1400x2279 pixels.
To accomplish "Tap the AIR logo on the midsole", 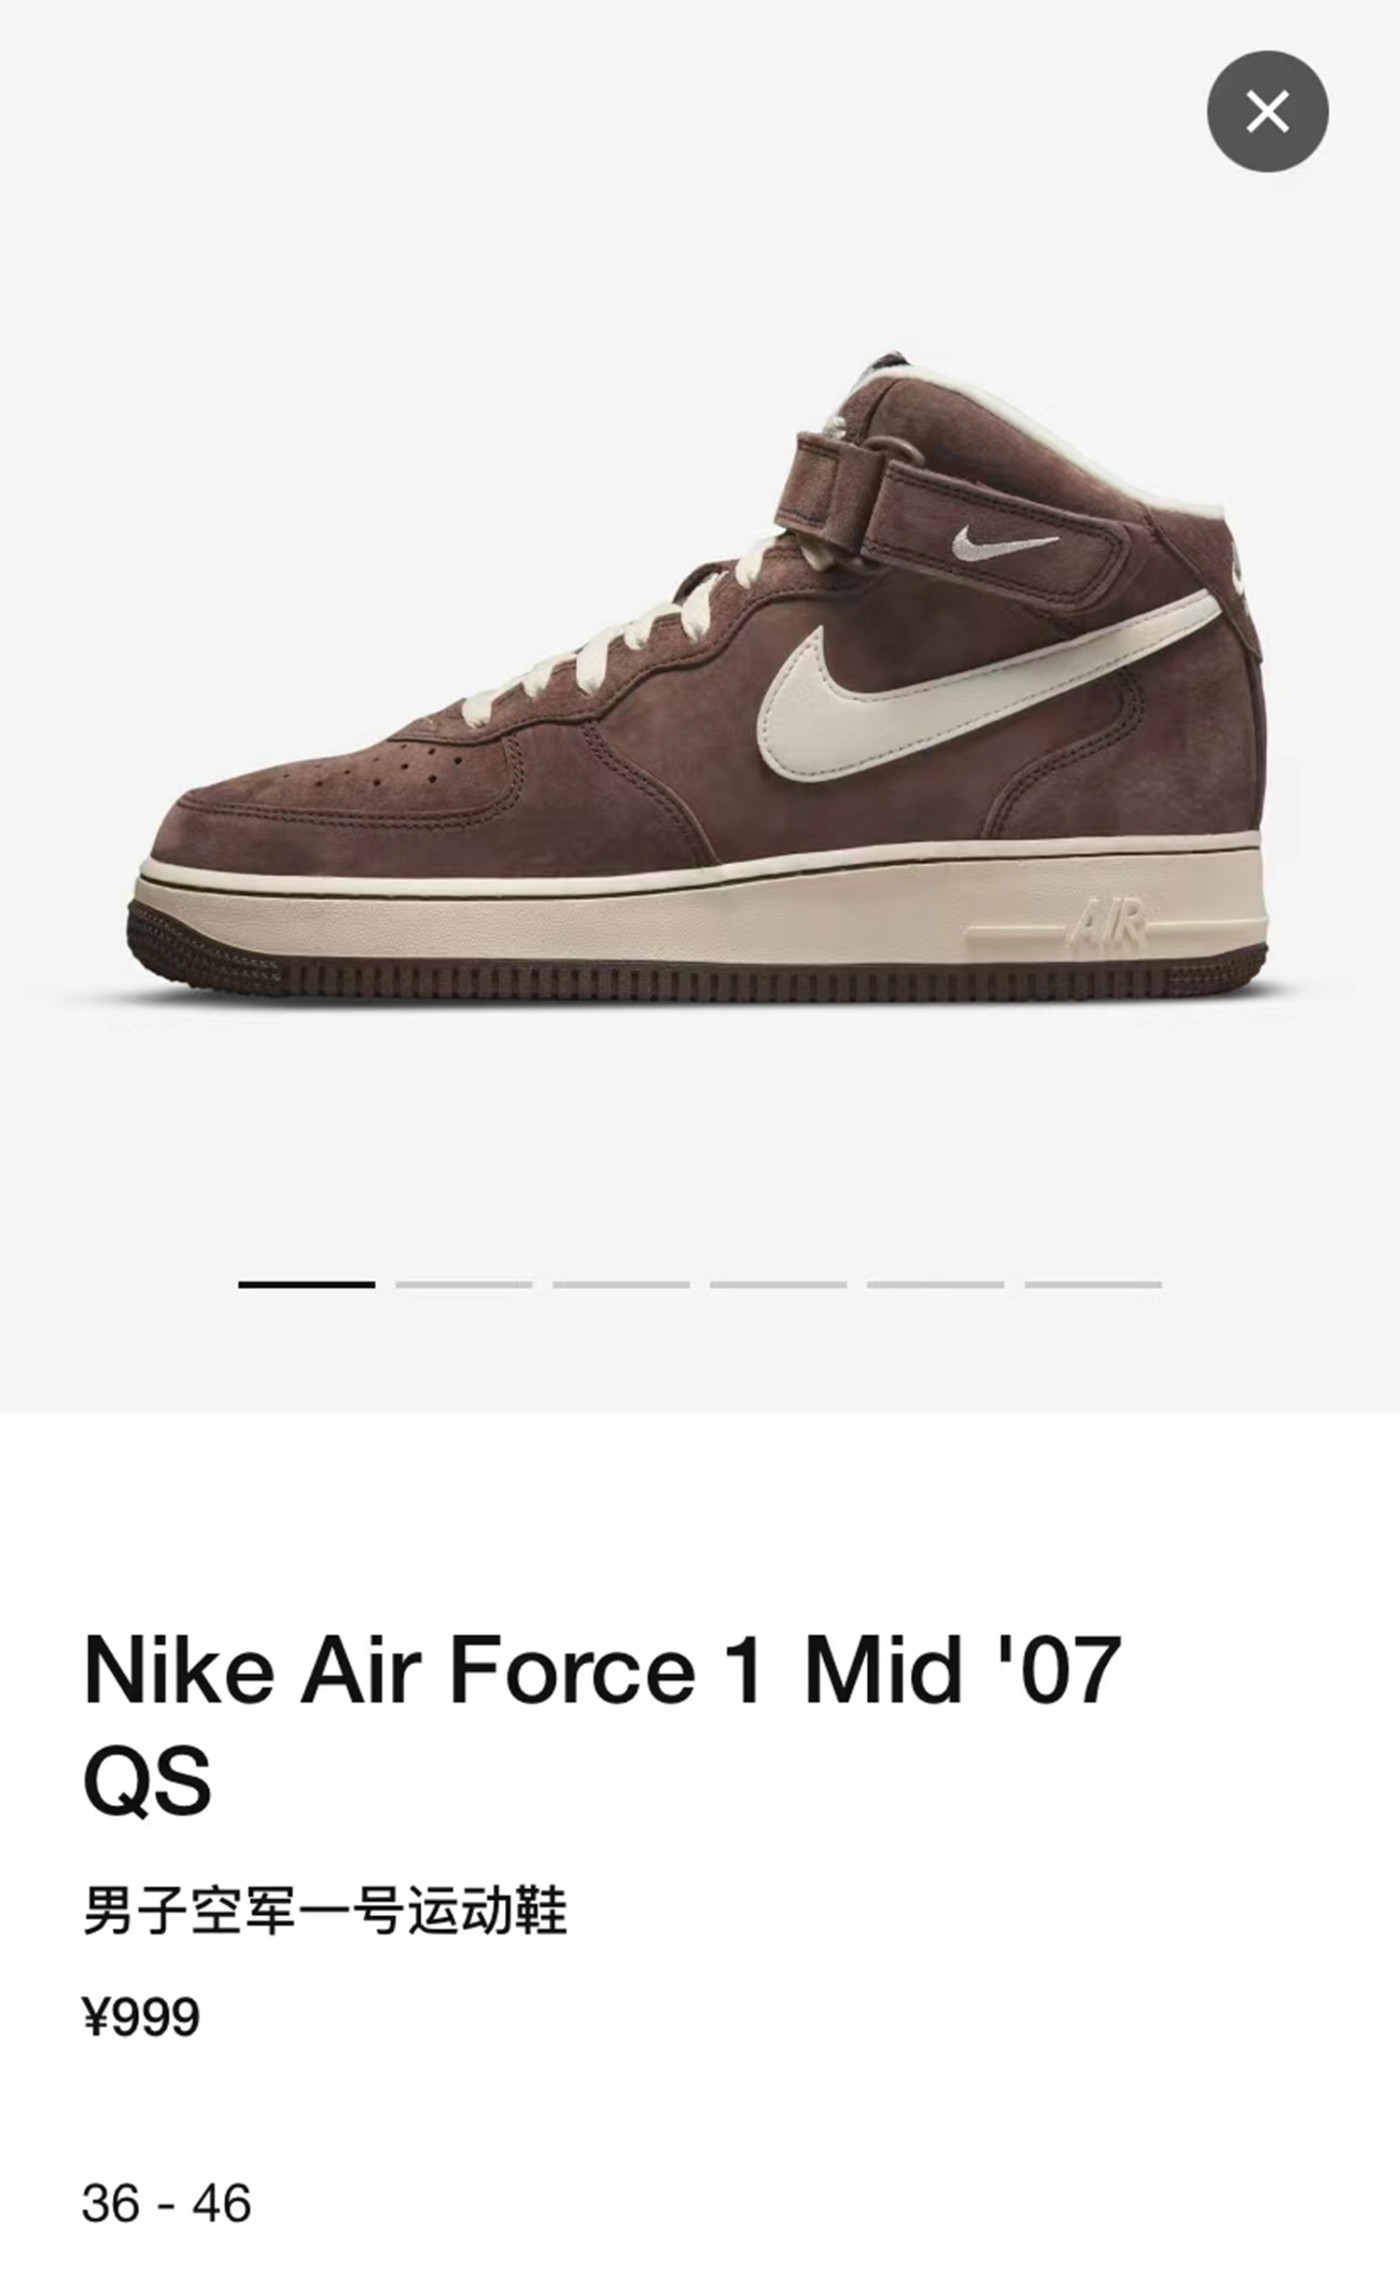I will (x=1108, y=924).
